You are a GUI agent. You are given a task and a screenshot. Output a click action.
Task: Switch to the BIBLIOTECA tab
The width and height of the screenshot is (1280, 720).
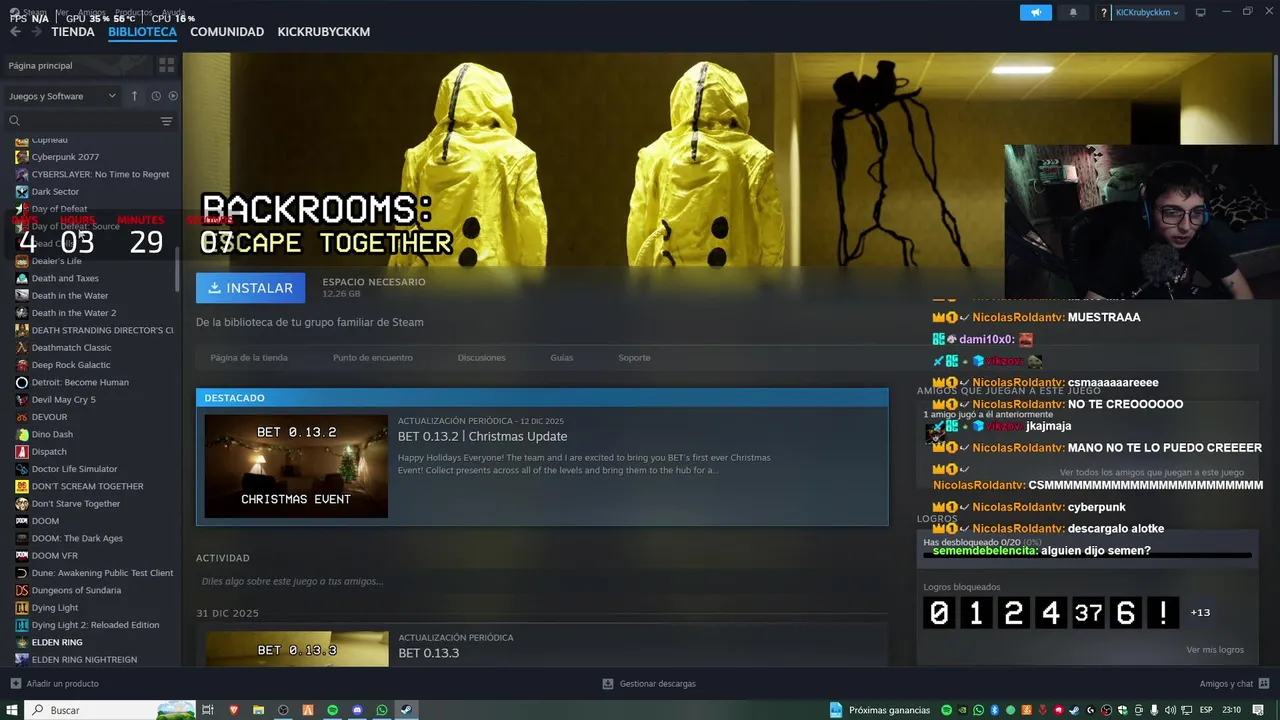142,32
